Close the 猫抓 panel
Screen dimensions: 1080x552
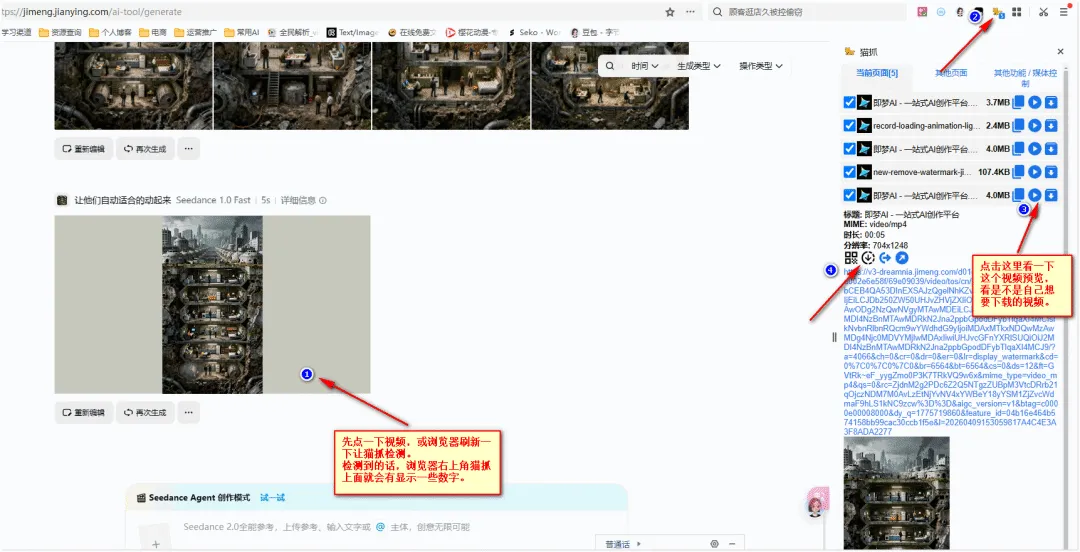pos(1061,52)
